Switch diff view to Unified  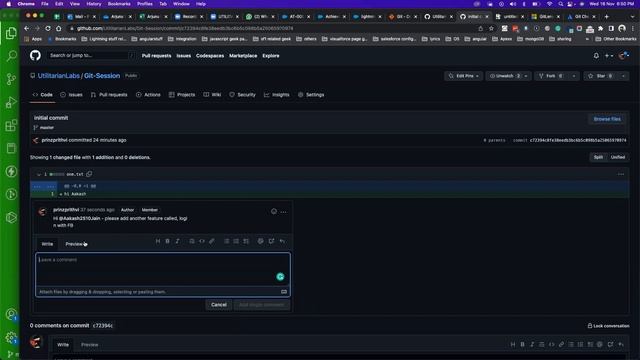point(618,157)
